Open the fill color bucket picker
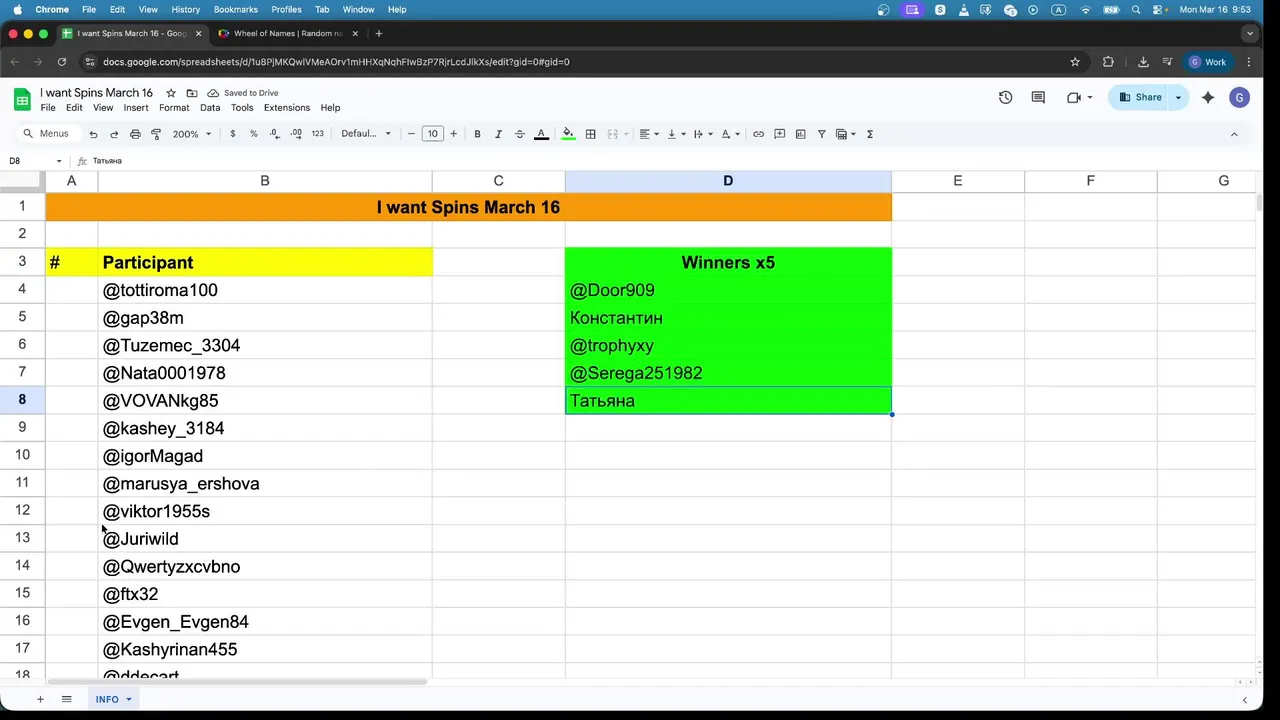This screenshot has height=720, width=1280. coord(568,134)
